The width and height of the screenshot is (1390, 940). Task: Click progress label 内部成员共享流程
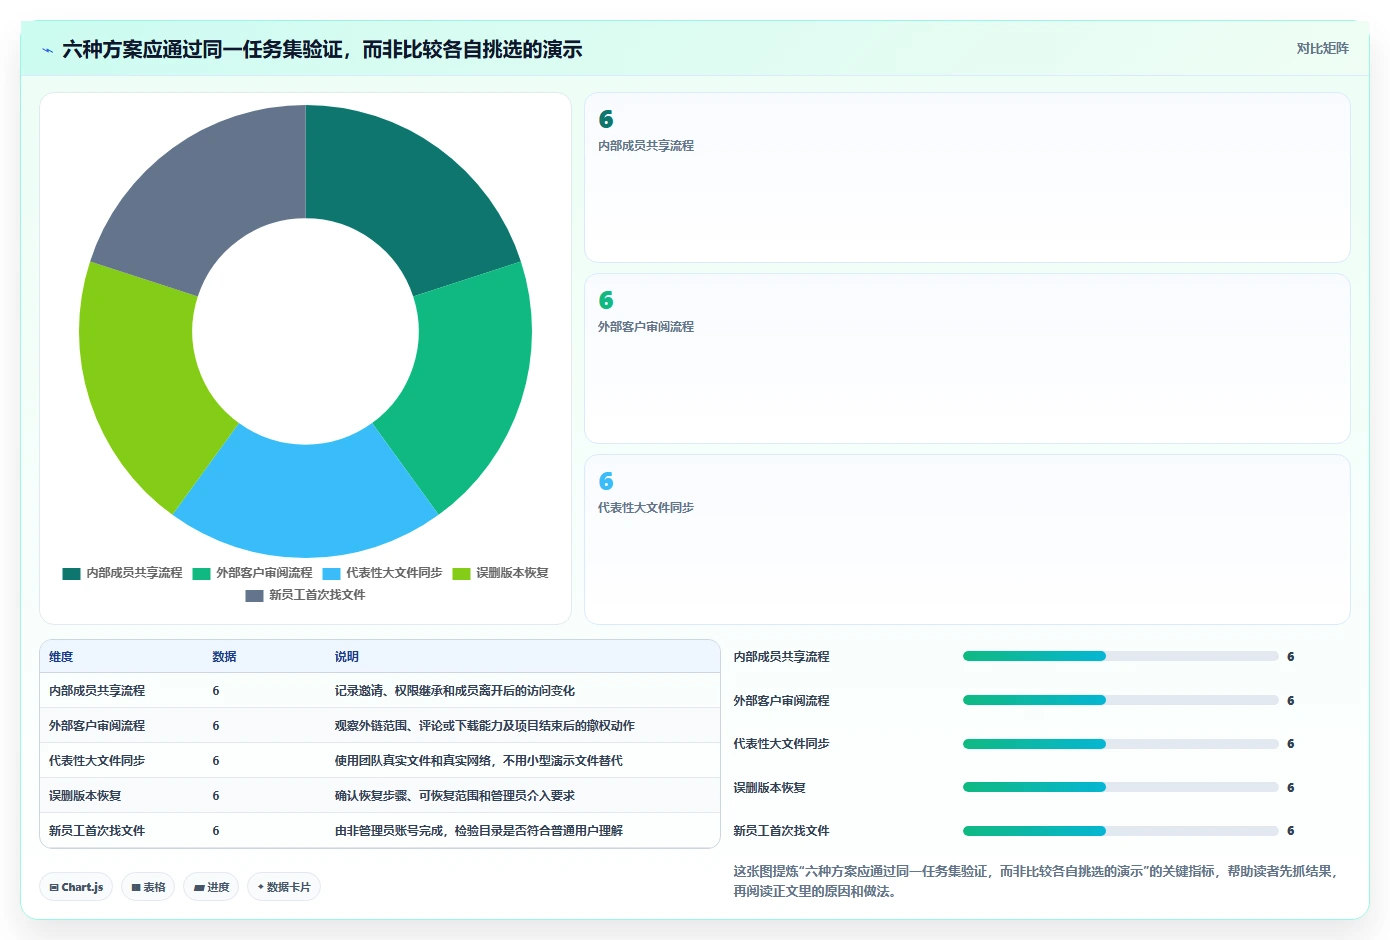[x=781, y=657]
